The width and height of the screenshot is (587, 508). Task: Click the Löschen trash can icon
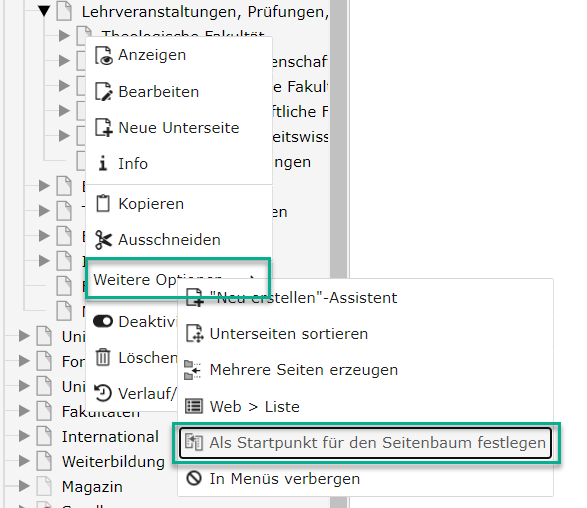(103, 357)
